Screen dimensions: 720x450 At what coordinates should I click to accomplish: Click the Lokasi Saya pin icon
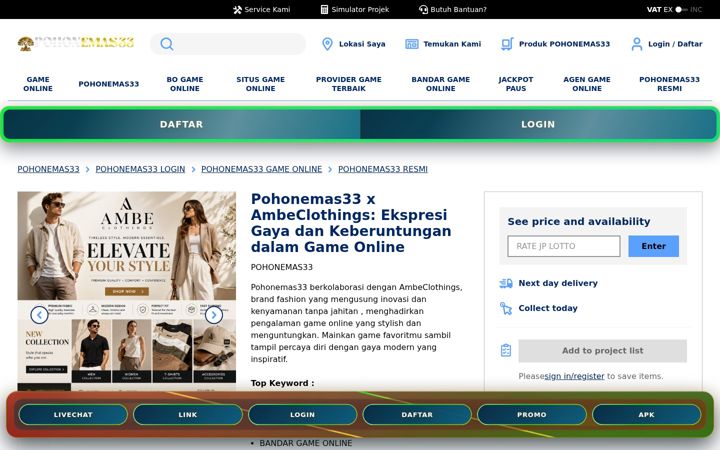(327, 44)
